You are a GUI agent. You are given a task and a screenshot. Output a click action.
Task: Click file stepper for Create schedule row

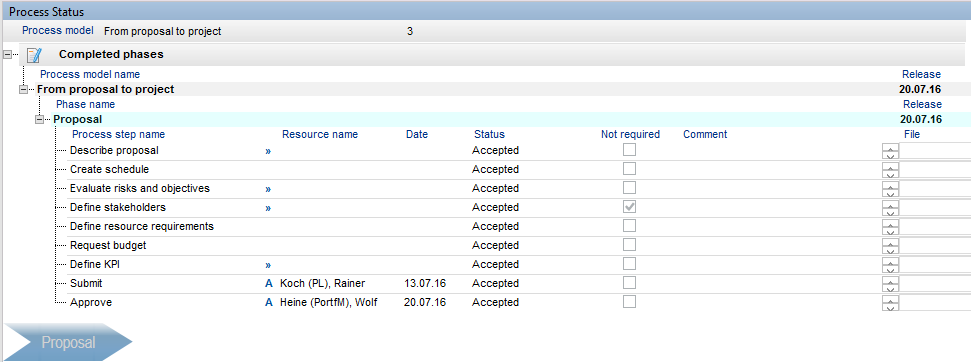click(x=890, y=170)
